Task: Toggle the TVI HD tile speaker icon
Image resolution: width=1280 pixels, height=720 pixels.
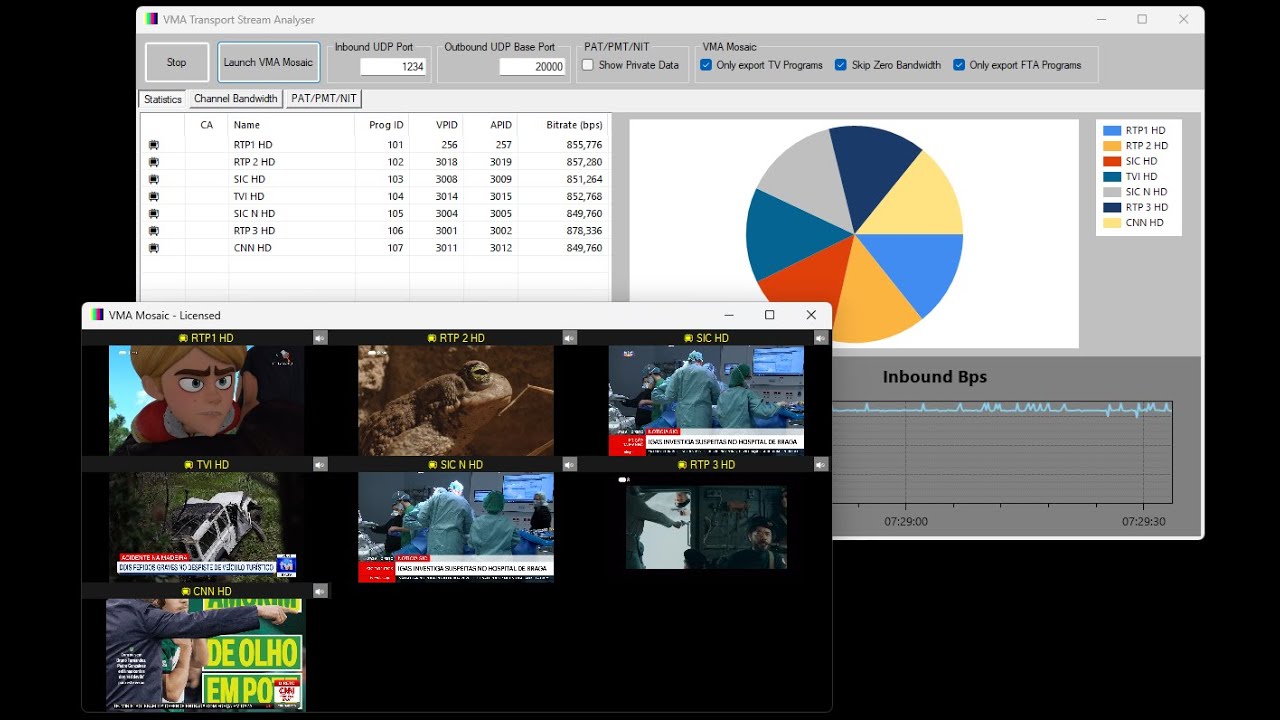Action: [x=320, y=465]
